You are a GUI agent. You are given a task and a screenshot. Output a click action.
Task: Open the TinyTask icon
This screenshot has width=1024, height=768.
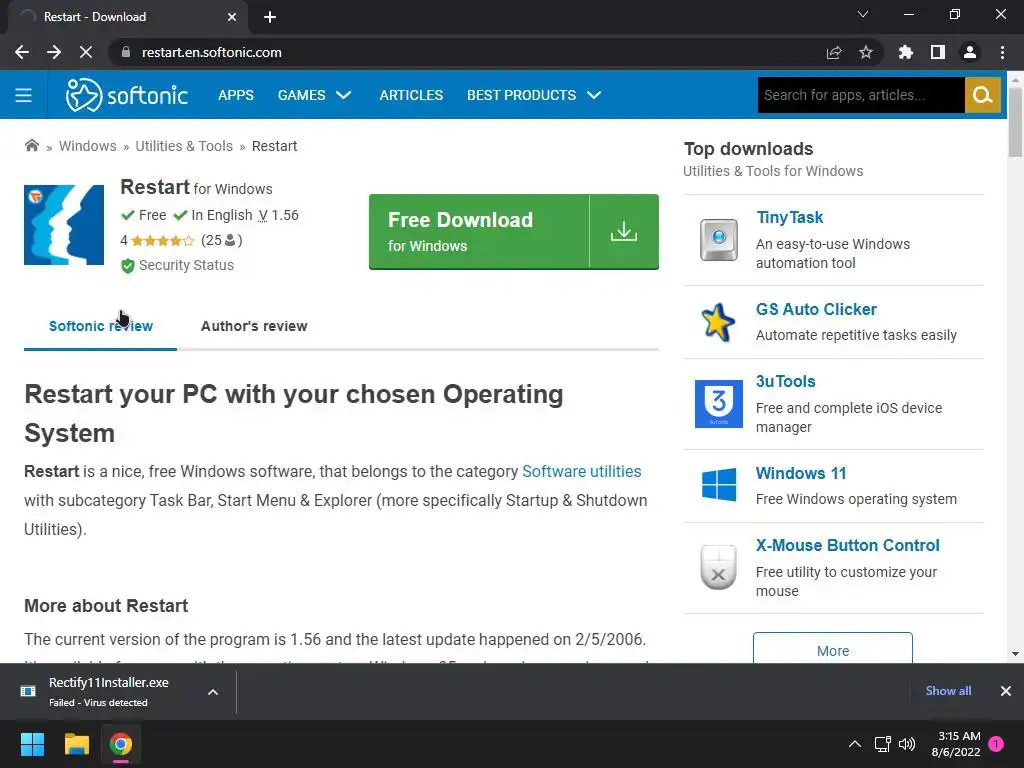[x=718, y=240]
